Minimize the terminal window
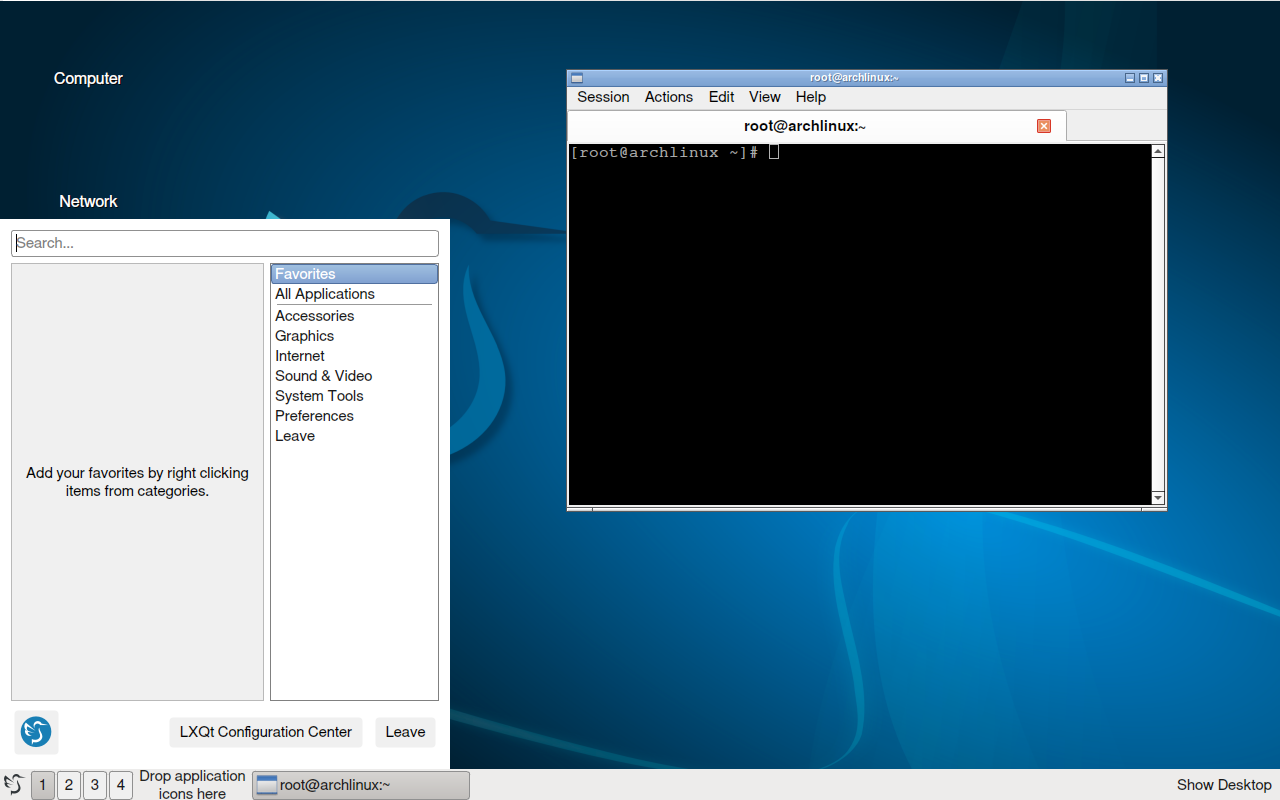 click(x=1130, y=78)
